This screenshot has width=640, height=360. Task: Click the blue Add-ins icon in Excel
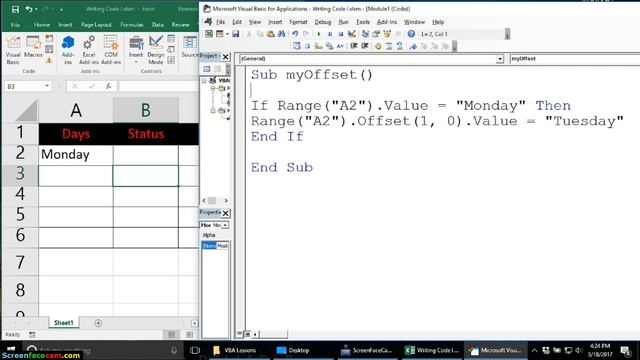(x=68, y=50)
